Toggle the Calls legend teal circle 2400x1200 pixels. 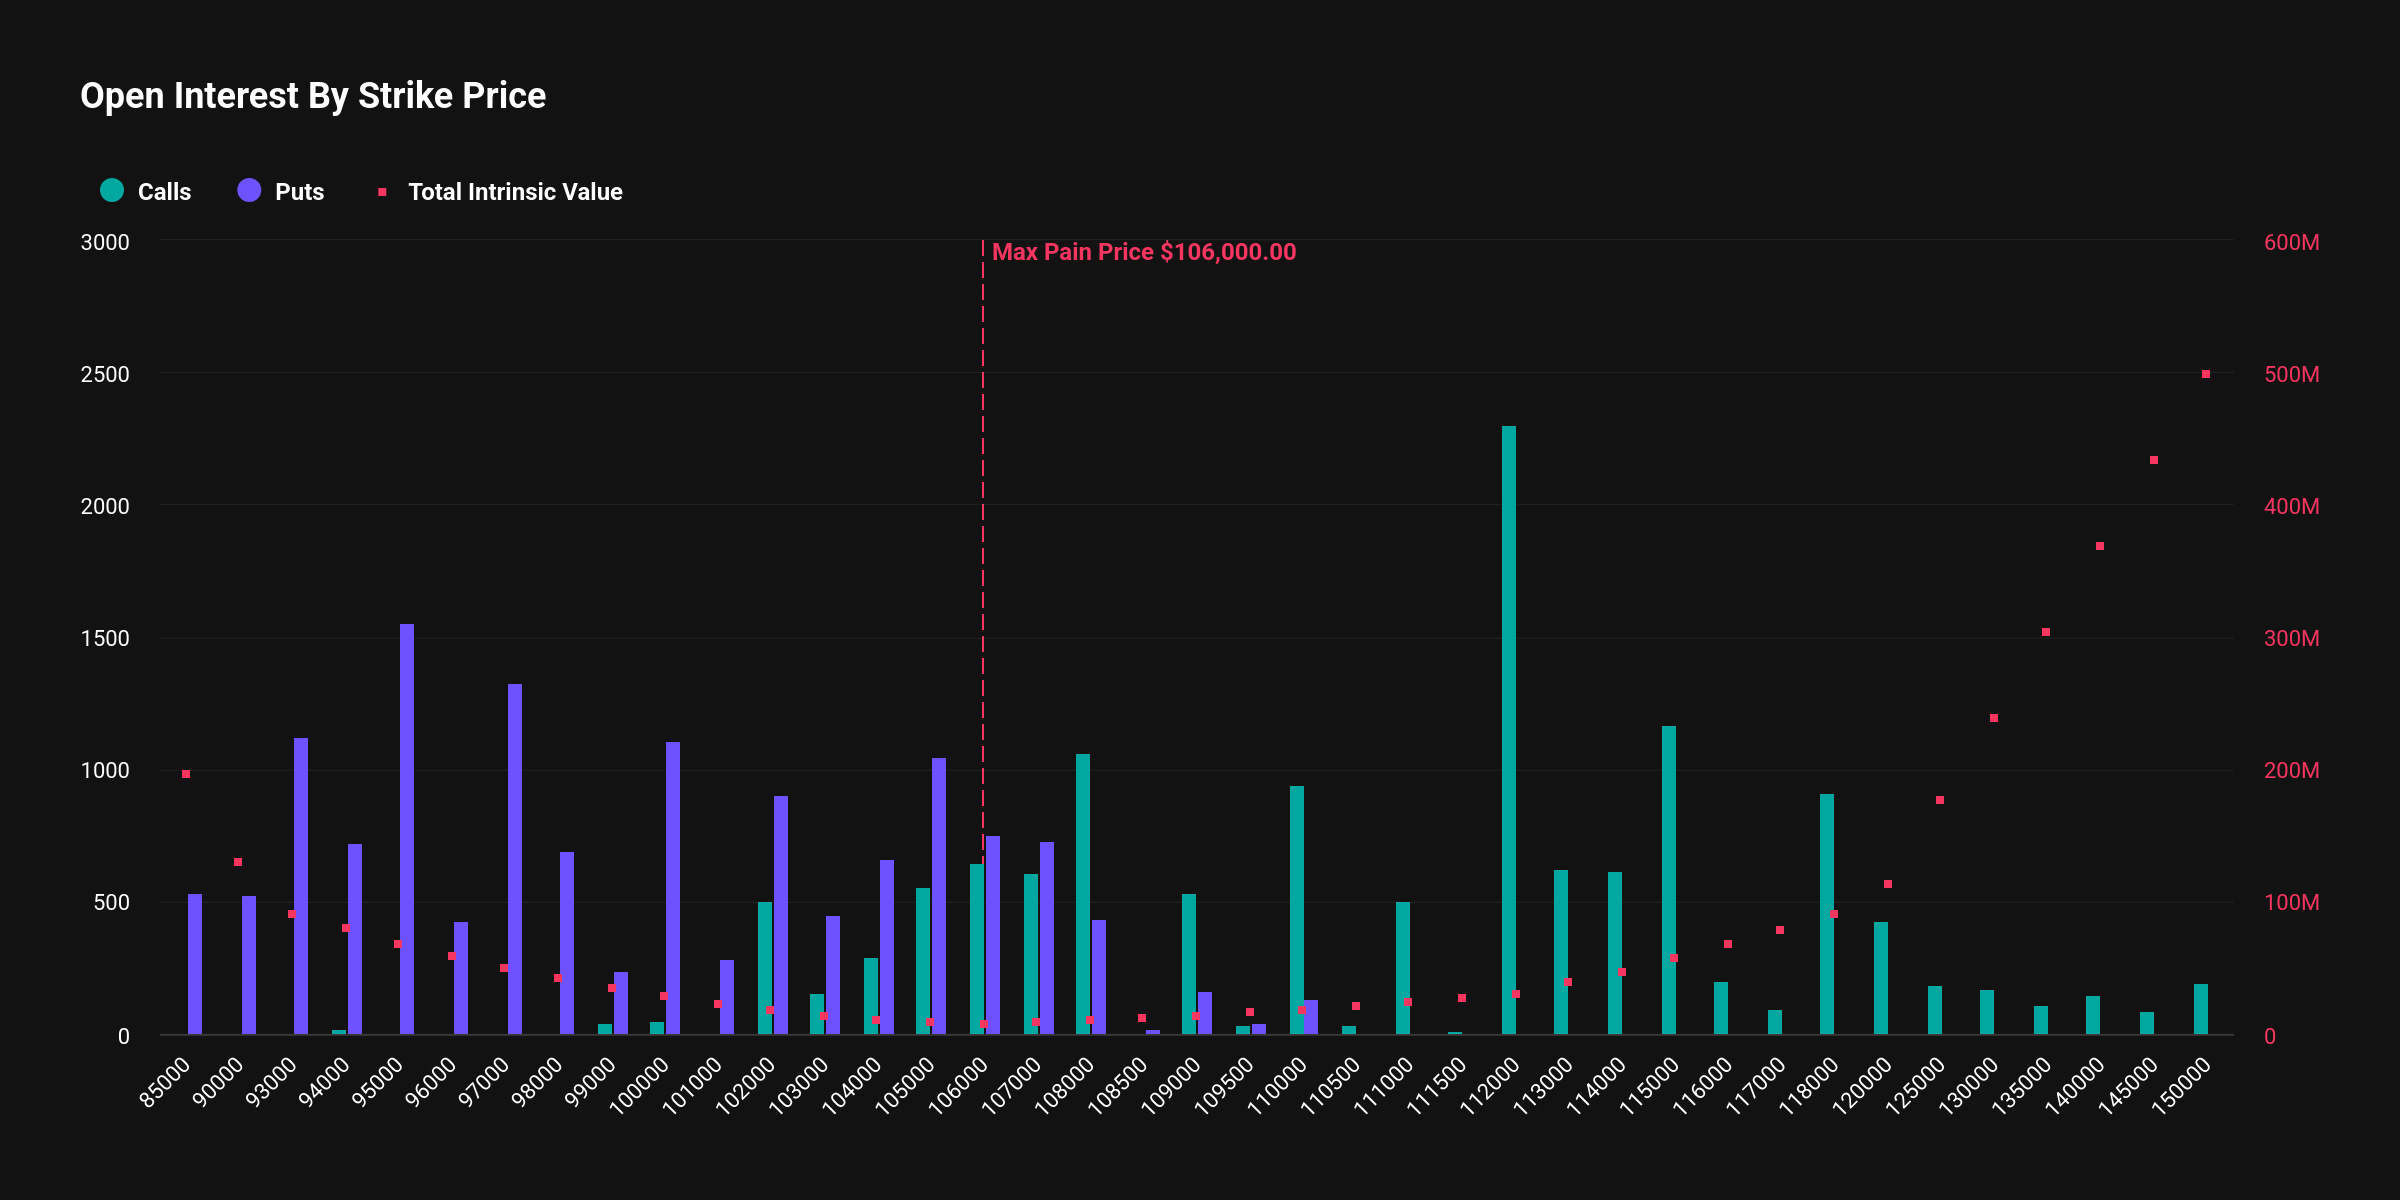point(112,190)
